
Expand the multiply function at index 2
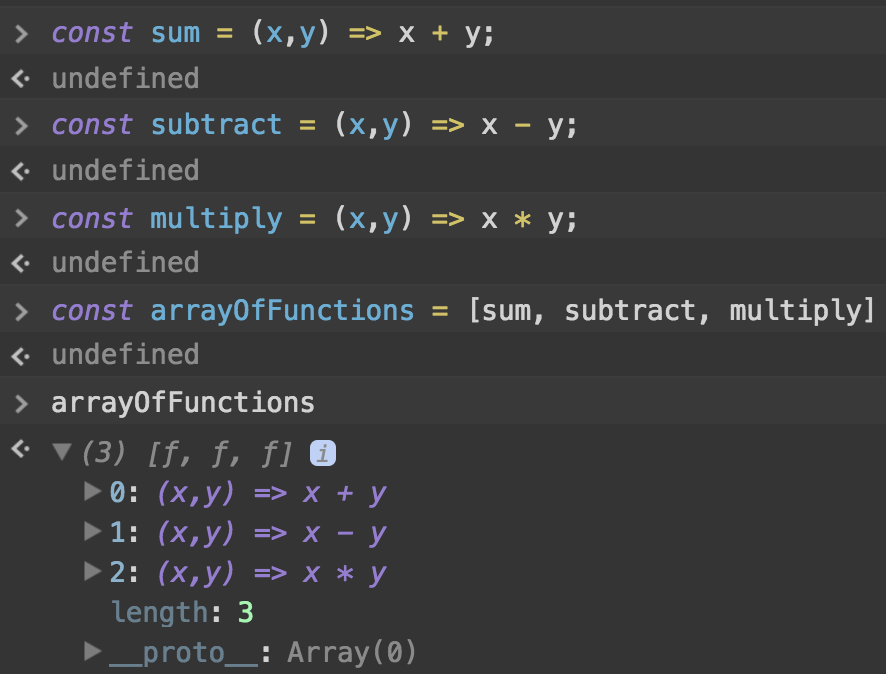click(x=91, y=572)
